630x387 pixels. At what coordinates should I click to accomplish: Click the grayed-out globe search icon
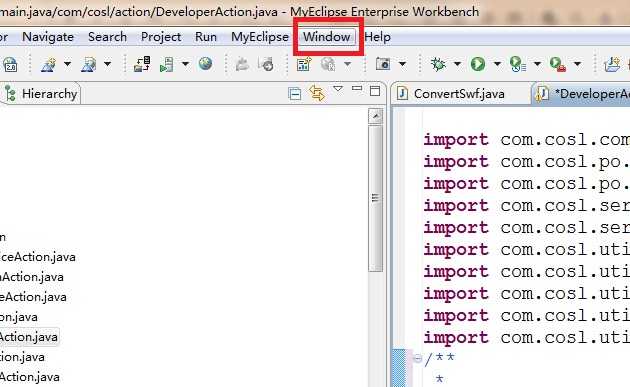click(328, 64)
